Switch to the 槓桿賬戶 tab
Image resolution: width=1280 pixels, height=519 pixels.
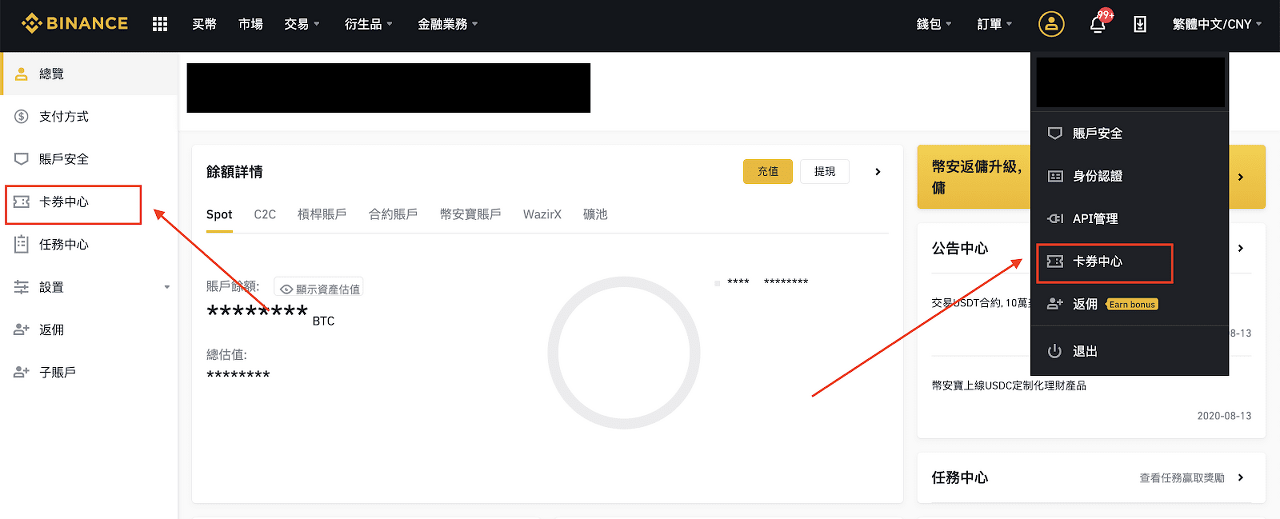pos(322,214)
